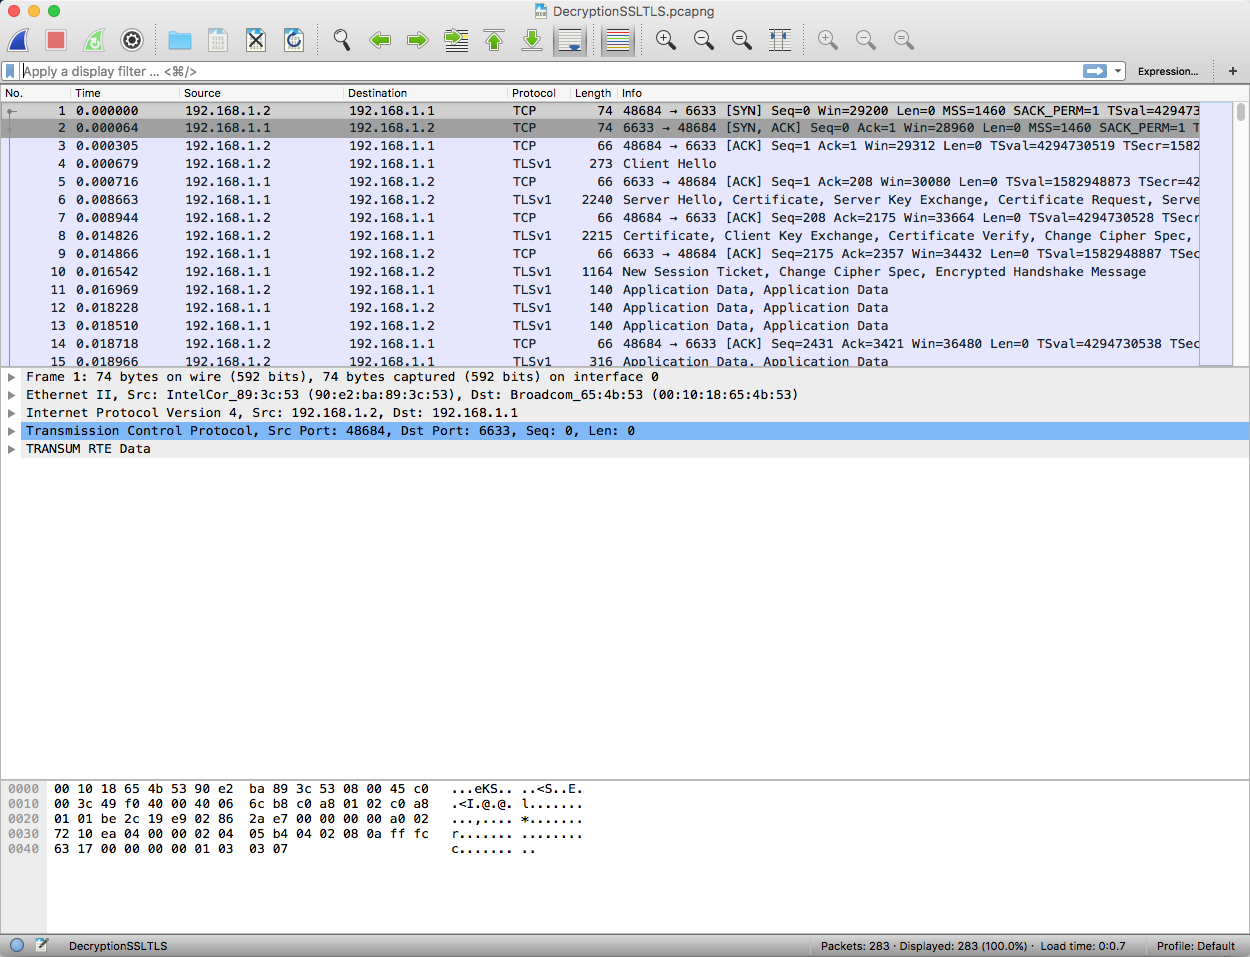Open a capture file using the folder icon
The width and height of the screenshot is (1250, 957).
coord(180,40)
